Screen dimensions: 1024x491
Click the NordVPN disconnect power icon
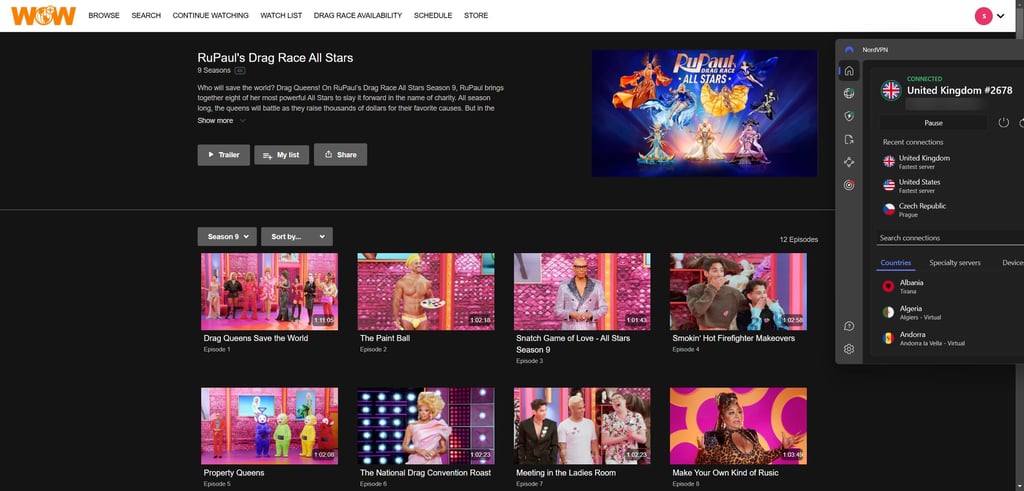coord(1004,123)
